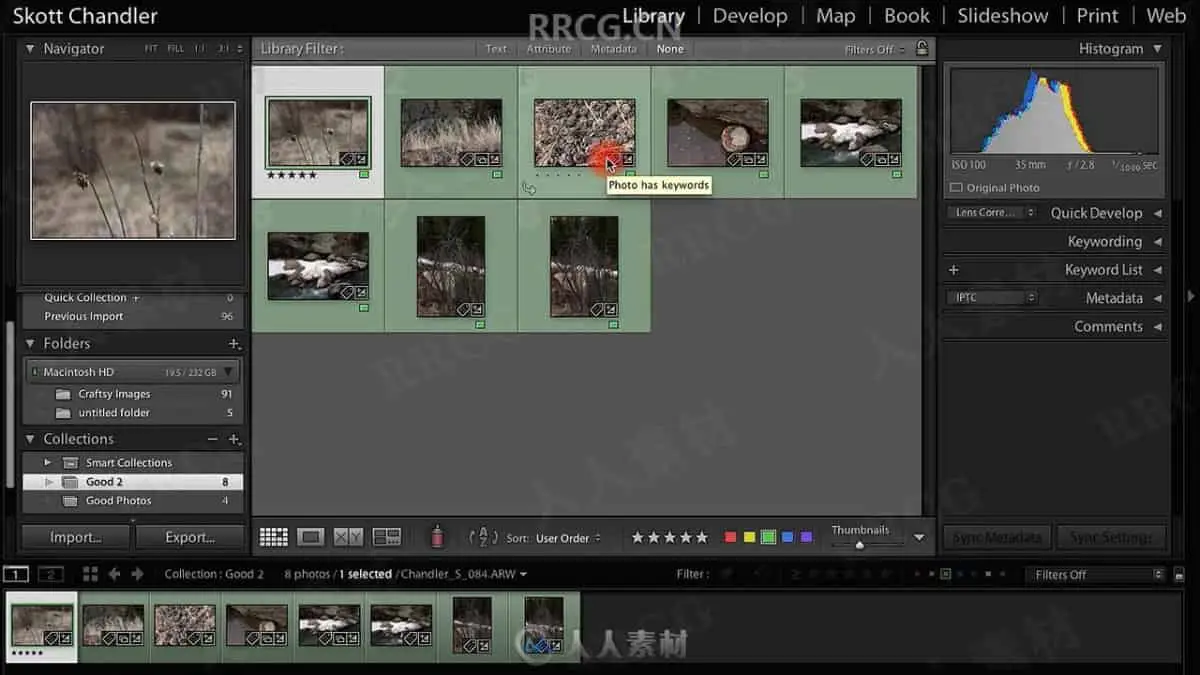The width and height of the screenshot is (1200, 675).
Task: Open the filmstrip grid shortcut icon
Action: [x=90, y=574]
